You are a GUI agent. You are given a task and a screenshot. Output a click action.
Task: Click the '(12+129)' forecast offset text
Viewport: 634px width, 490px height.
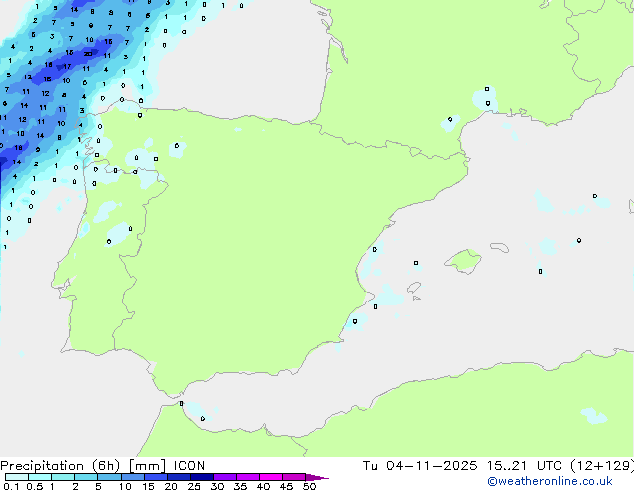click(602, 466)
